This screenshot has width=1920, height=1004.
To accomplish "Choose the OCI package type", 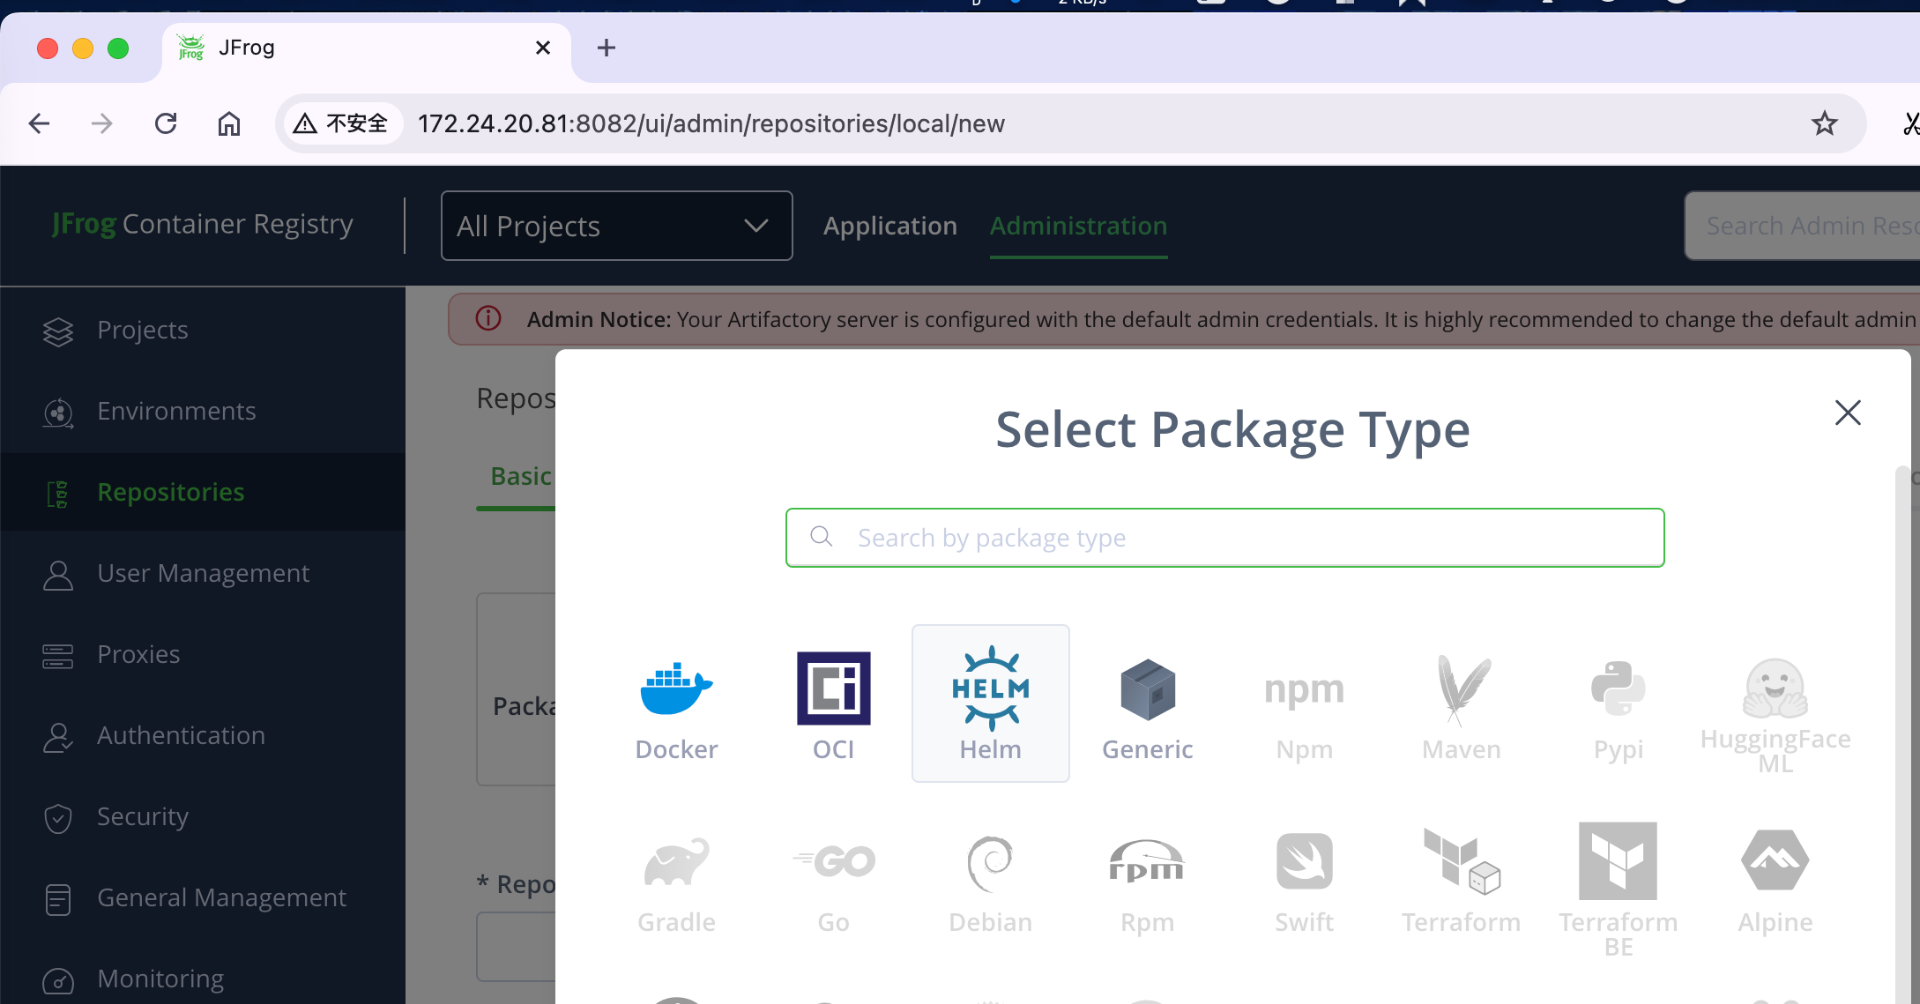I will 833,690.
